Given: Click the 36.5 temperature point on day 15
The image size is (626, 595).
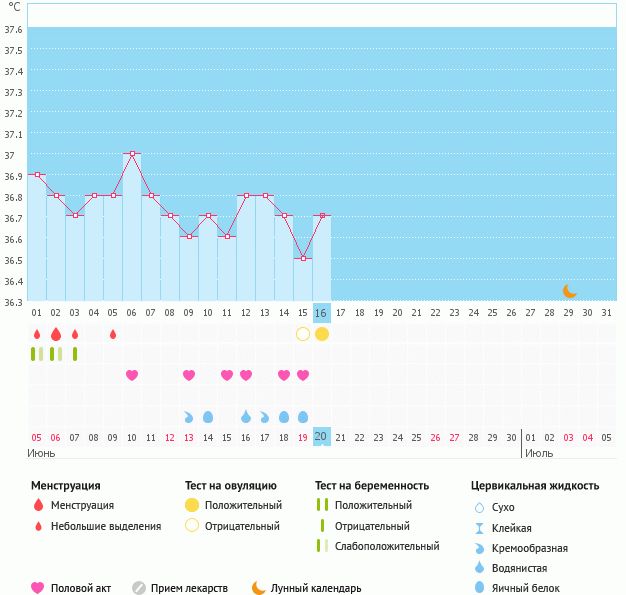Looking at the screenshot, I should coord(303,259).
